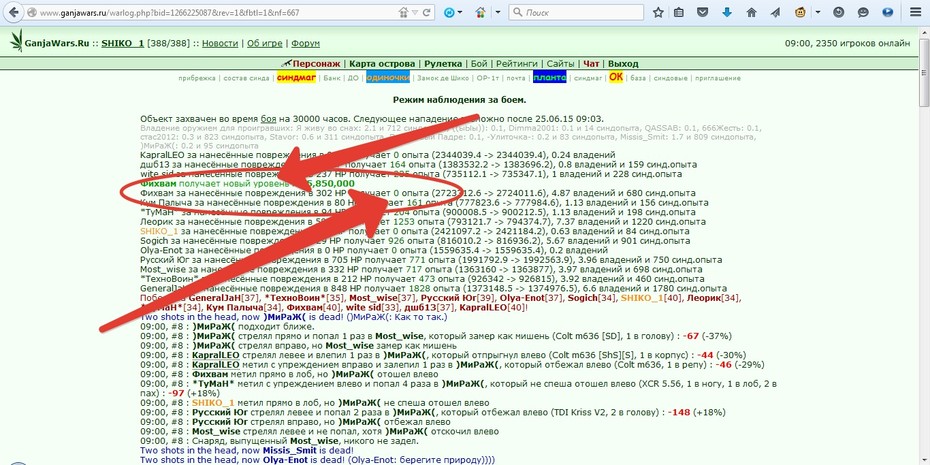Image resolution: width=930 pixels, height=465 pixels.
Task: Select Чат in the main menu
Action: (591, 63)
